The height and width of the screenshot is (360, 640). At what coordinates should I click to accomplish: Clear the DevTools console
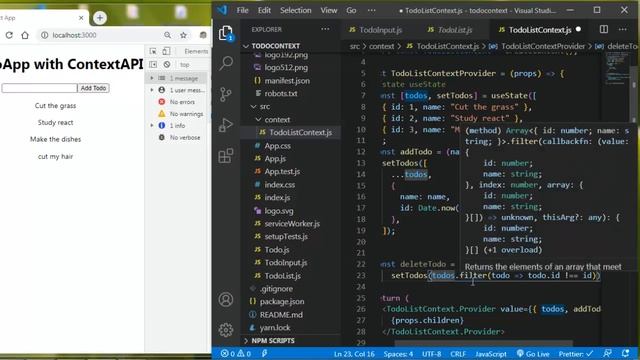[x=167, y=64]
